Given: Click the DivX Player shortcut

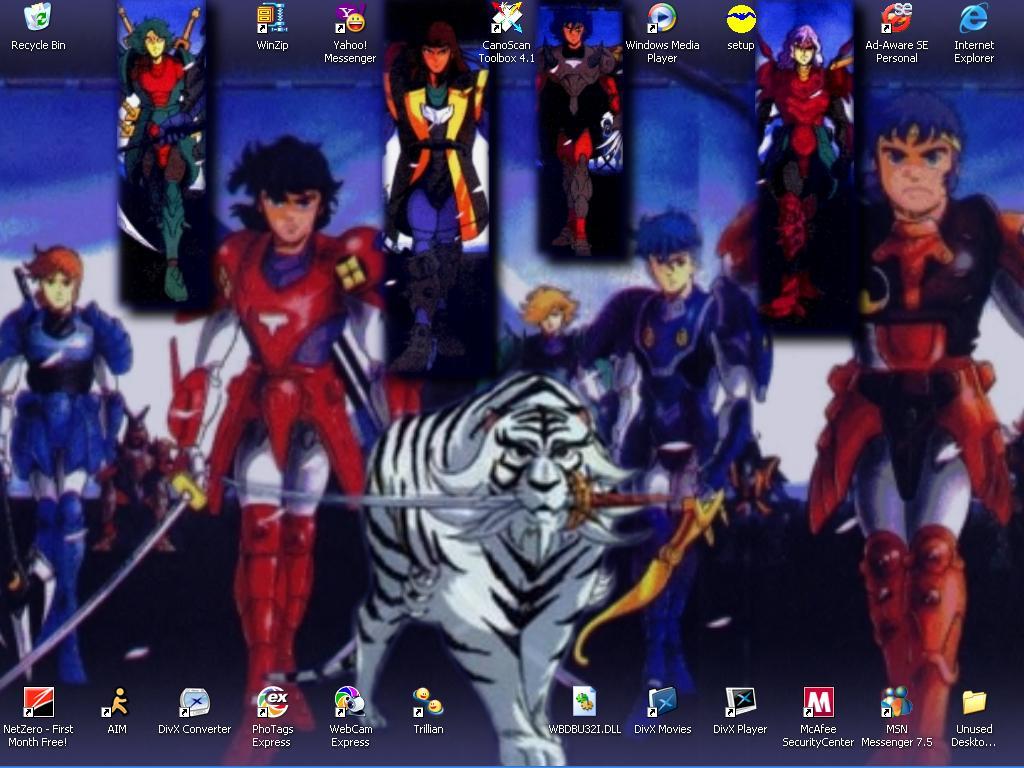Looking at the screenshot, I should coord(740,702).
